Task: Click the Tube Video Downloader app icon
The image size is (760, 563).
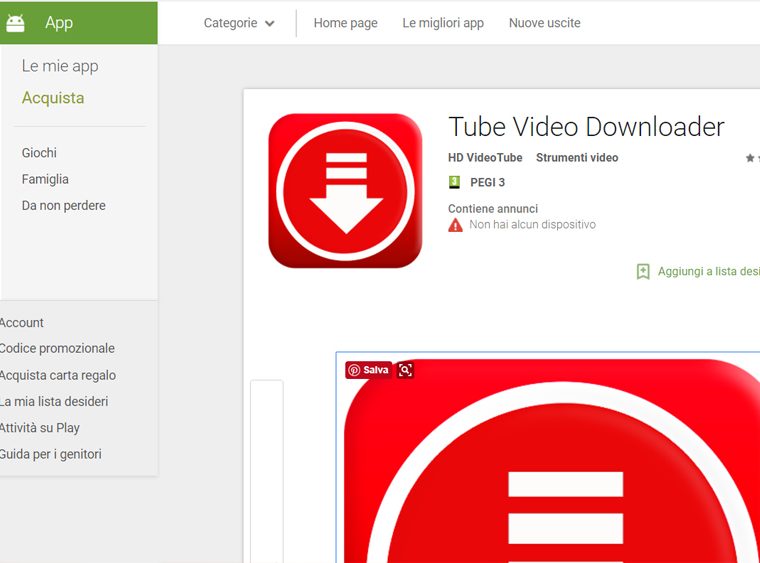Action: [345, 190]
